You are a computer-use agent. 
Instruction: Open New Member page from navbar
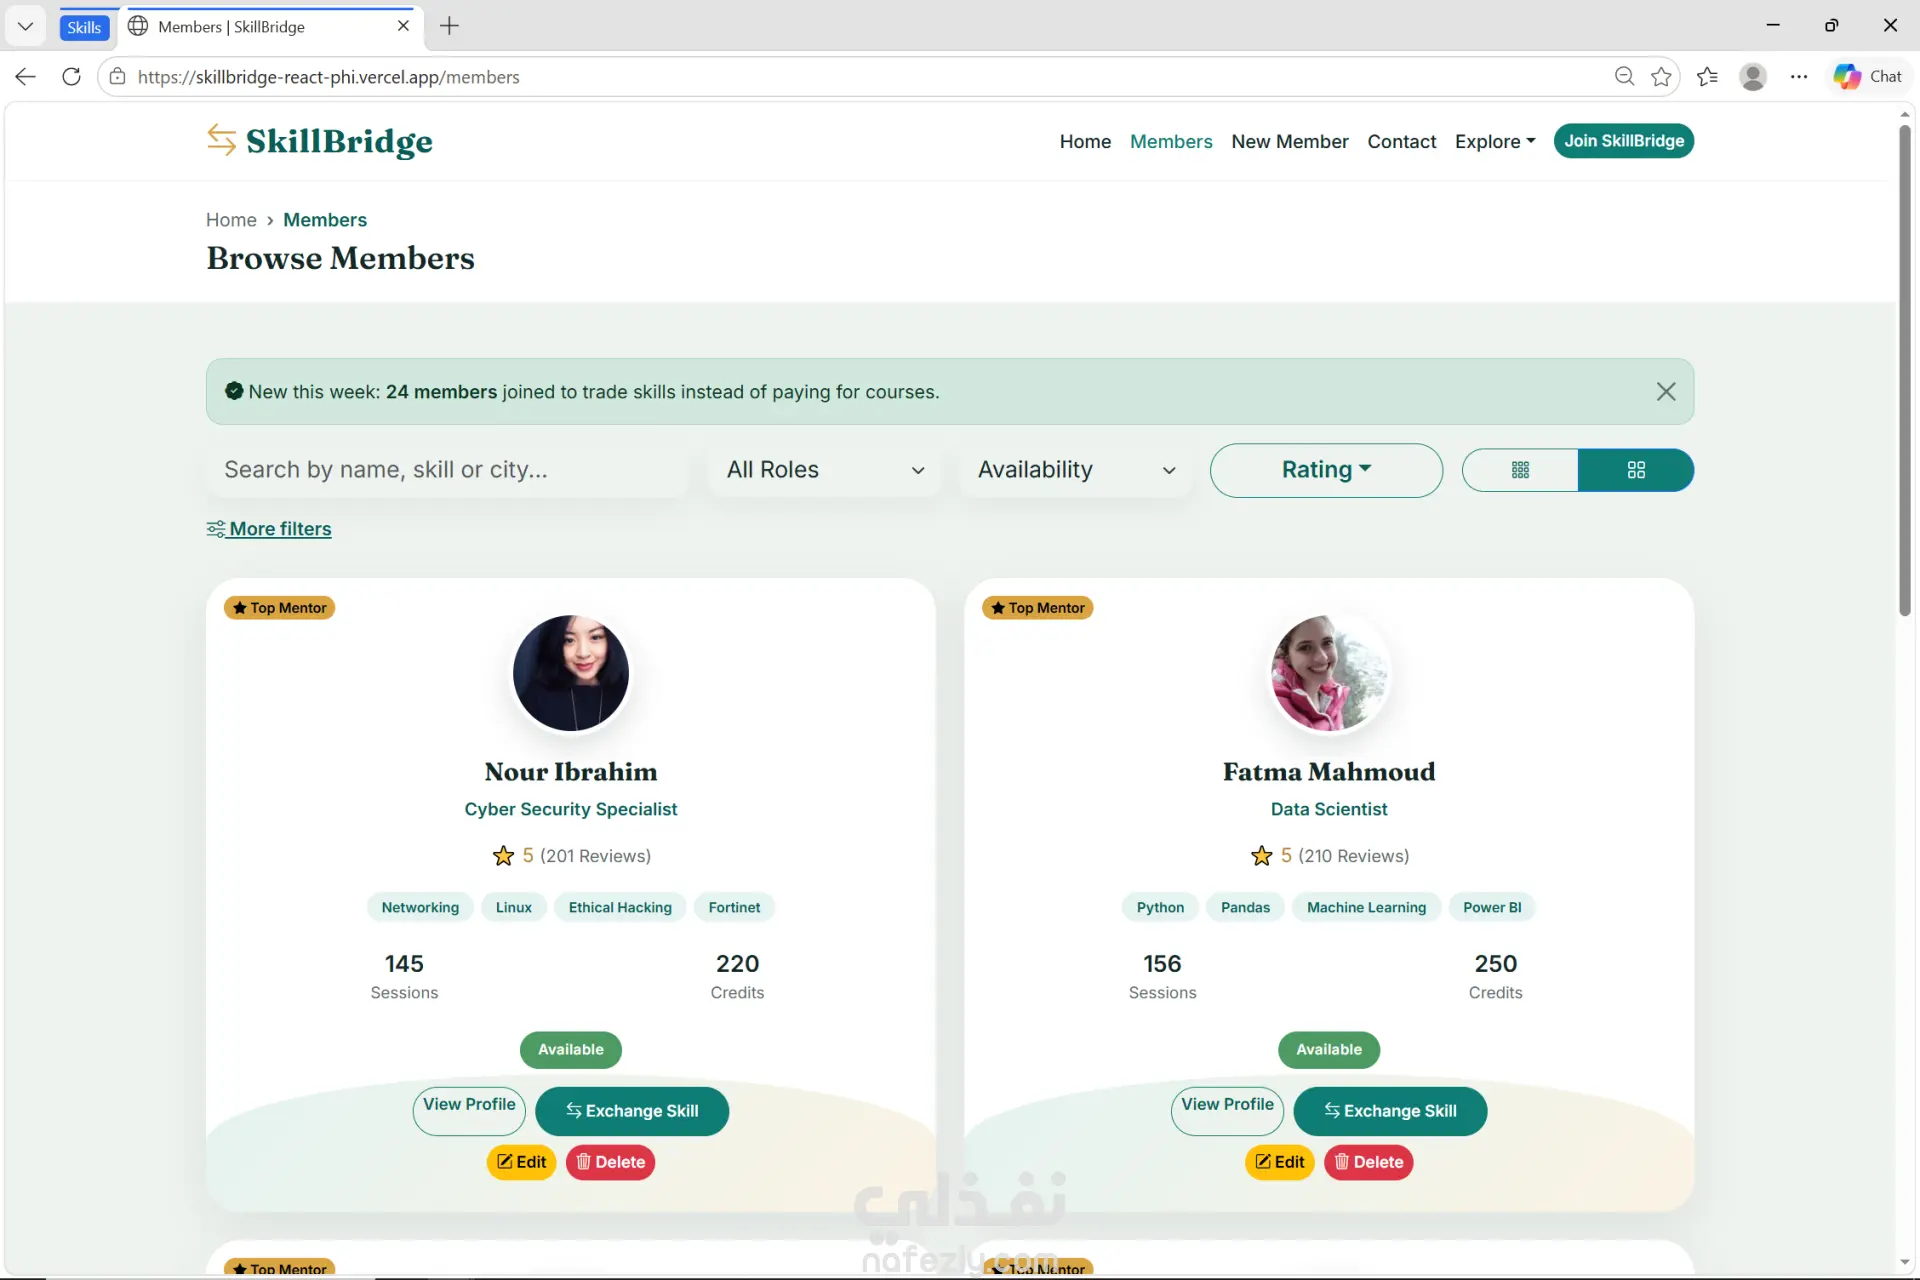coord(1290,142)
